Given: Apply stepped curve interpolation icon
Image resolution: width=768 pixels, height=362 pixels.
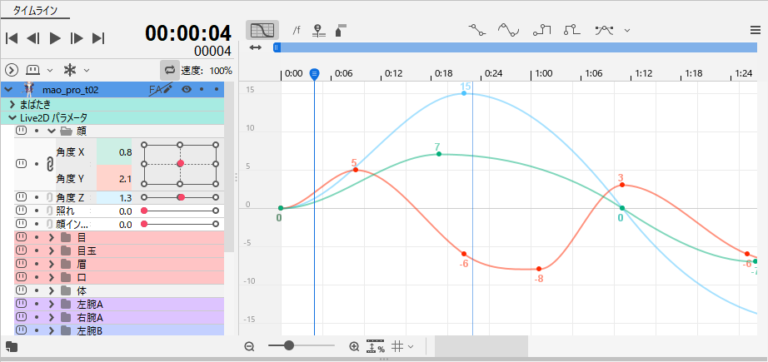Looking at the screenshot, I should (x=542, y=30).
